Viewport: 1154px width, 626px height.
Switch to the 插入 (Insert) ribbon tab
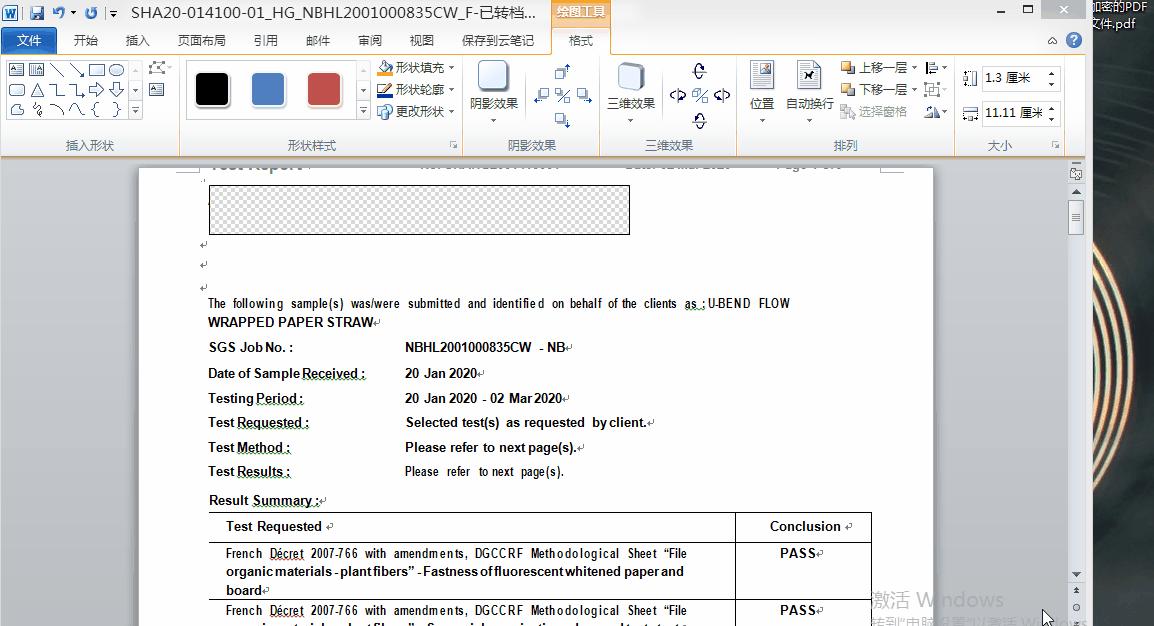click(x=137, y=40)
